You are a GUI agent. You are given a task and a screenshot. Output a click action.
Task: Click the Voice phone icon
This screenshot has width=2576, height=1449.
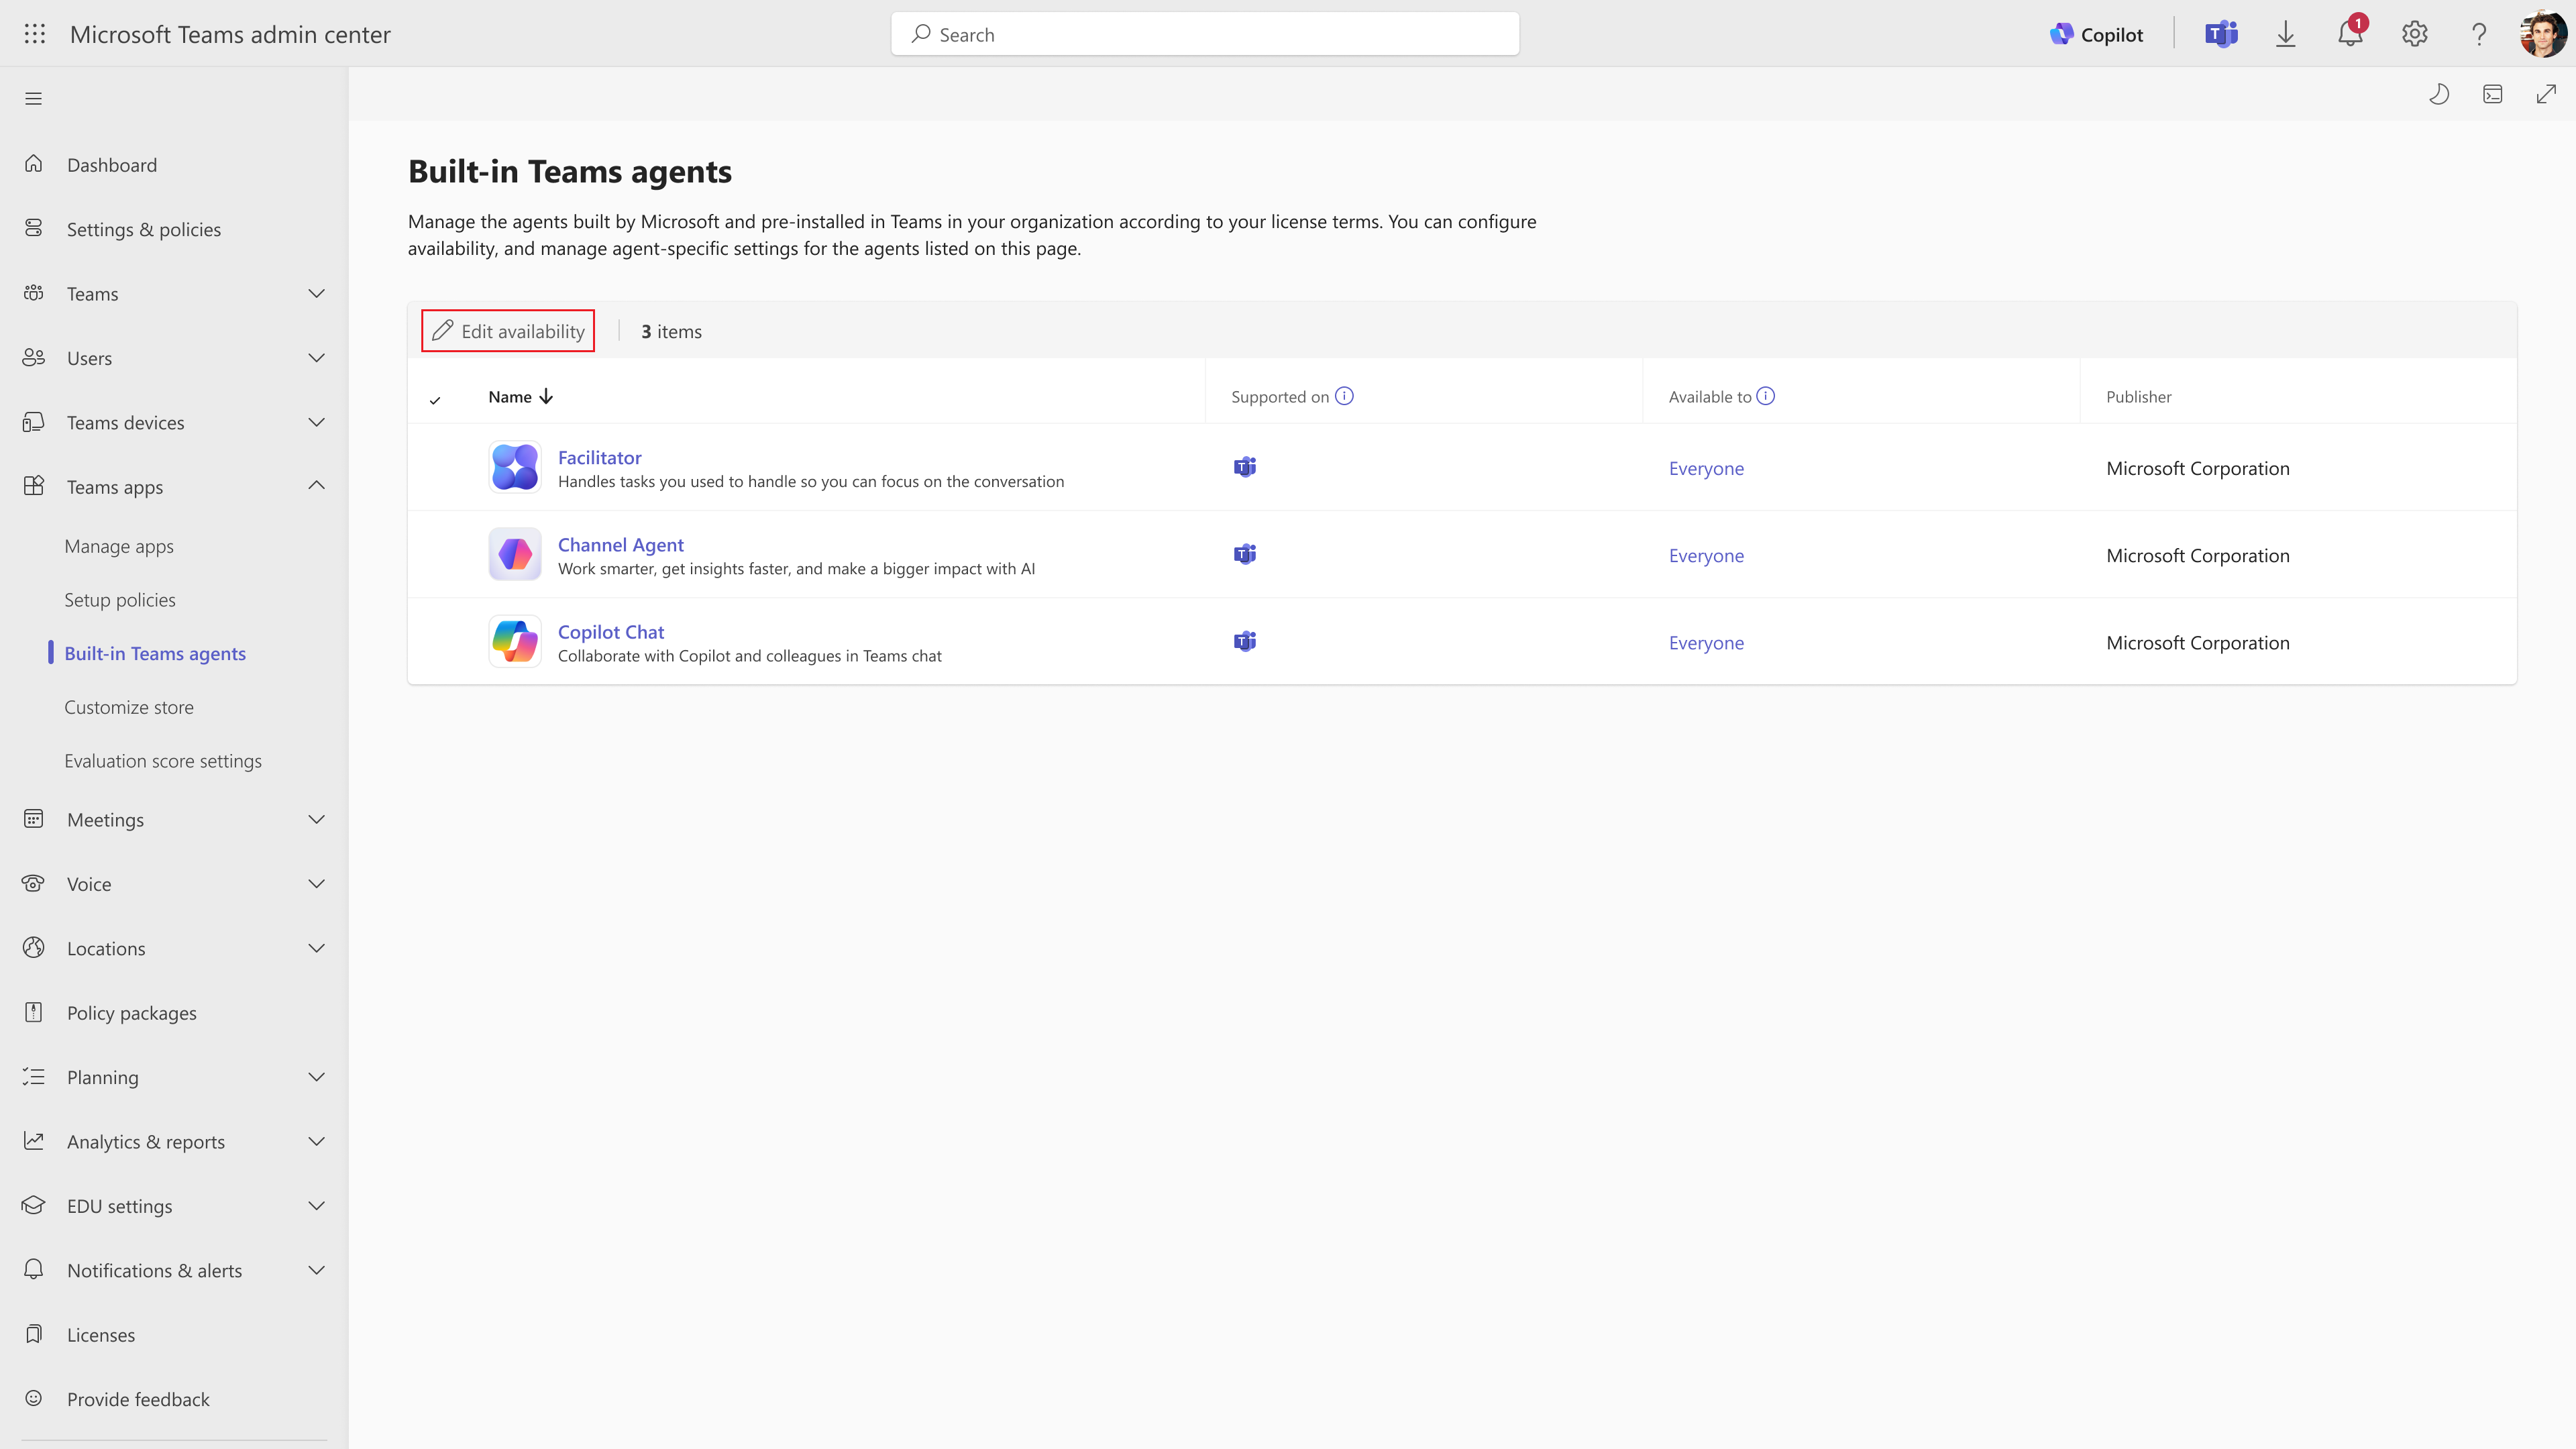(x=34, y=883)
